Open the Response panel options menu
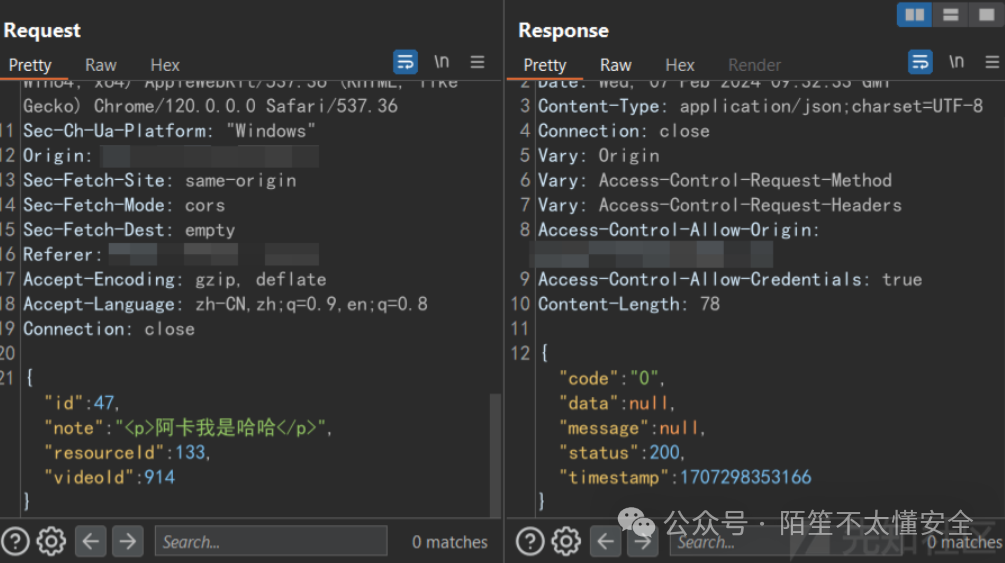Screen dimensions: 1005x563 [992, 62]
